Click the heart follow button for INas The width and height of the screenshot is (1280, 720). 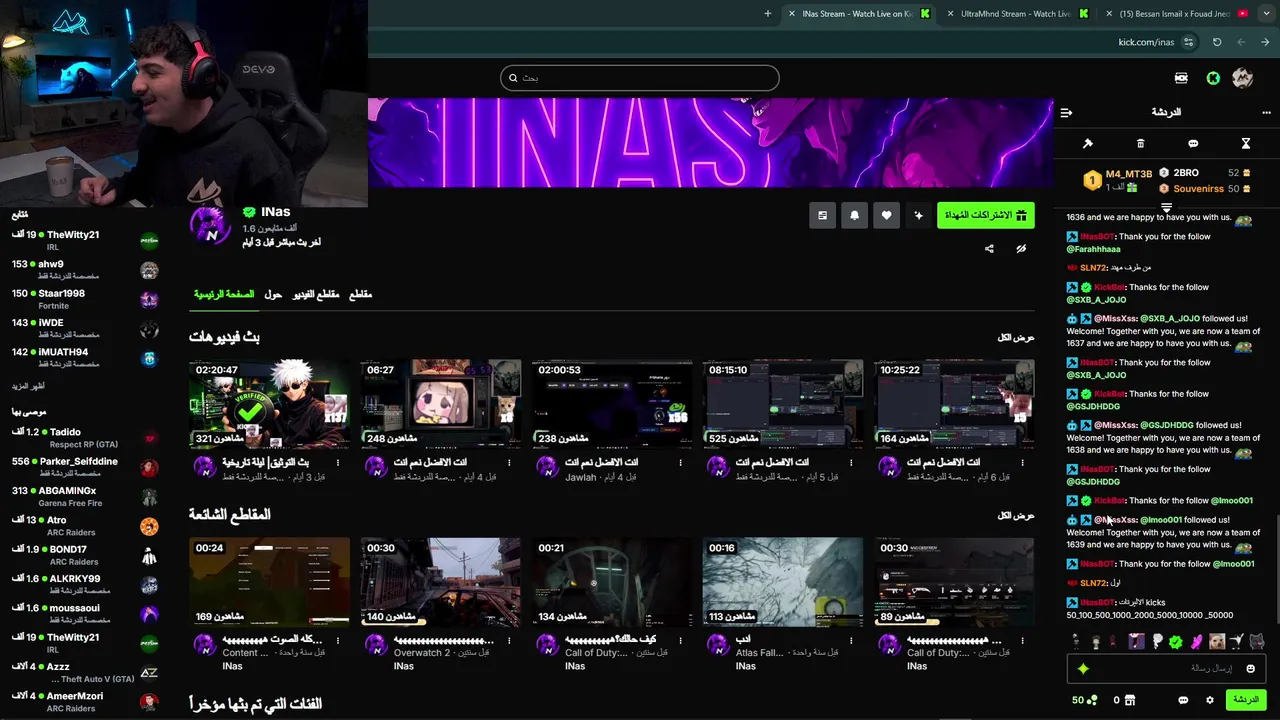click(x=886, y=215)
